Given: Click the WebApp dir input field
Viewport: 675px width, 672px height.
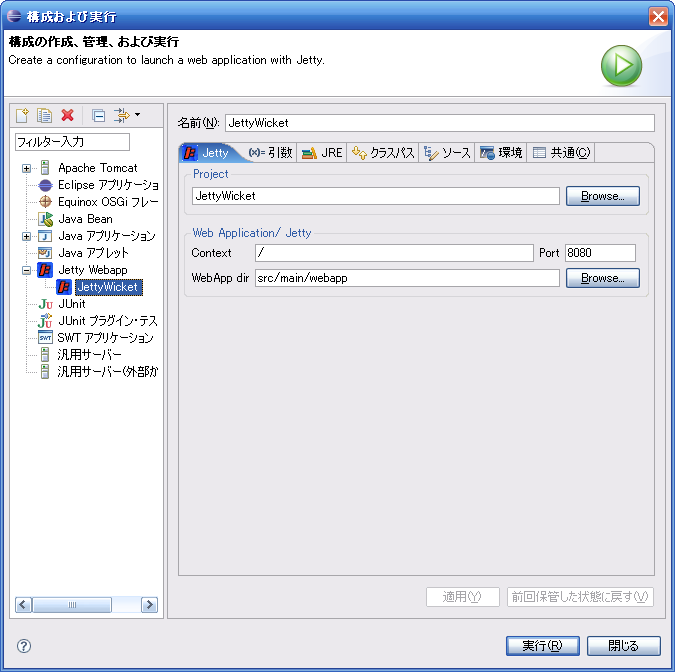Looking at the screenshot, I should 407,278.
